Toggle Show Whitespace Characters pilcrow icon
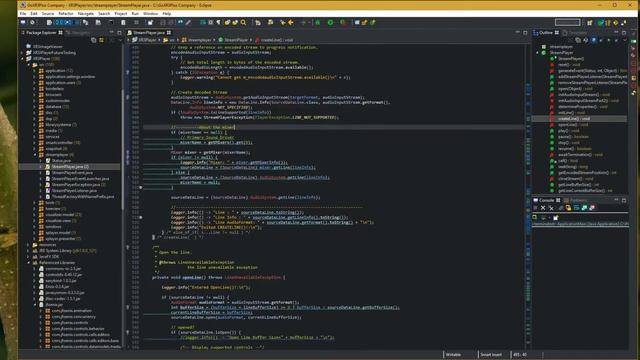The height and width of the screenshot is (360, 640). click(218, 22)
